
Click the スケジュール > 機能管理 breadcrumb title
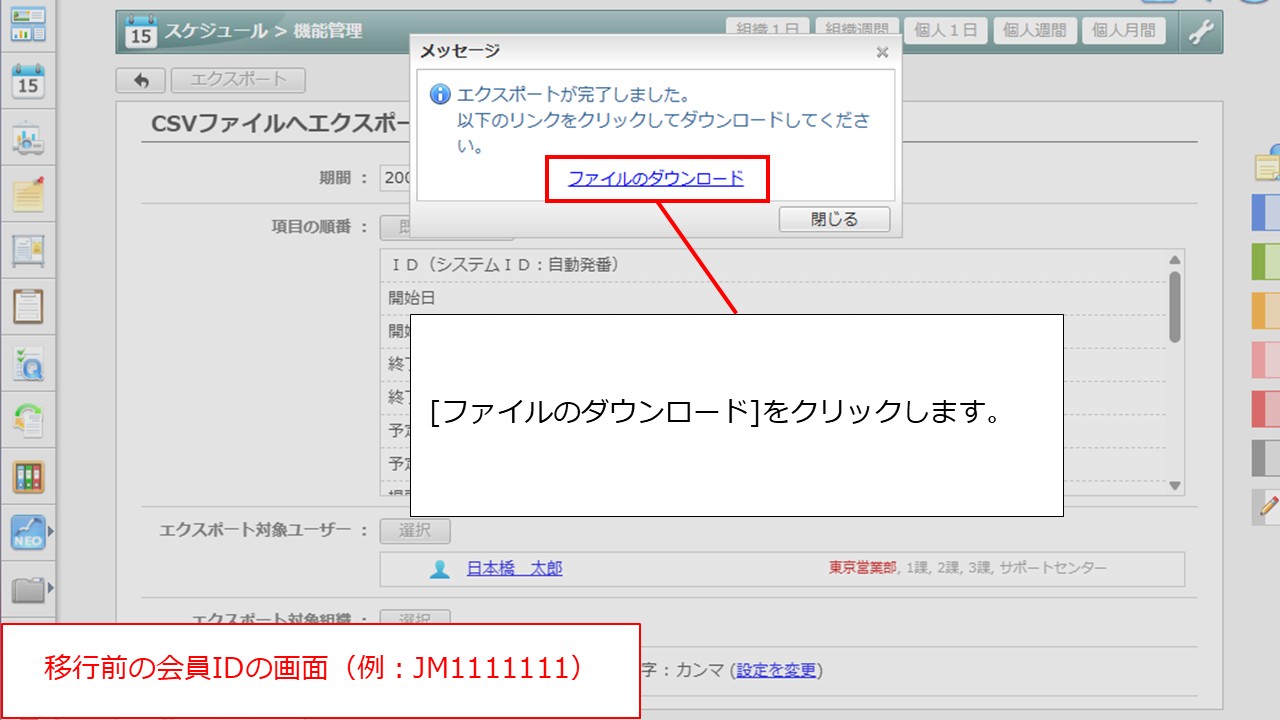pos(262,31)
